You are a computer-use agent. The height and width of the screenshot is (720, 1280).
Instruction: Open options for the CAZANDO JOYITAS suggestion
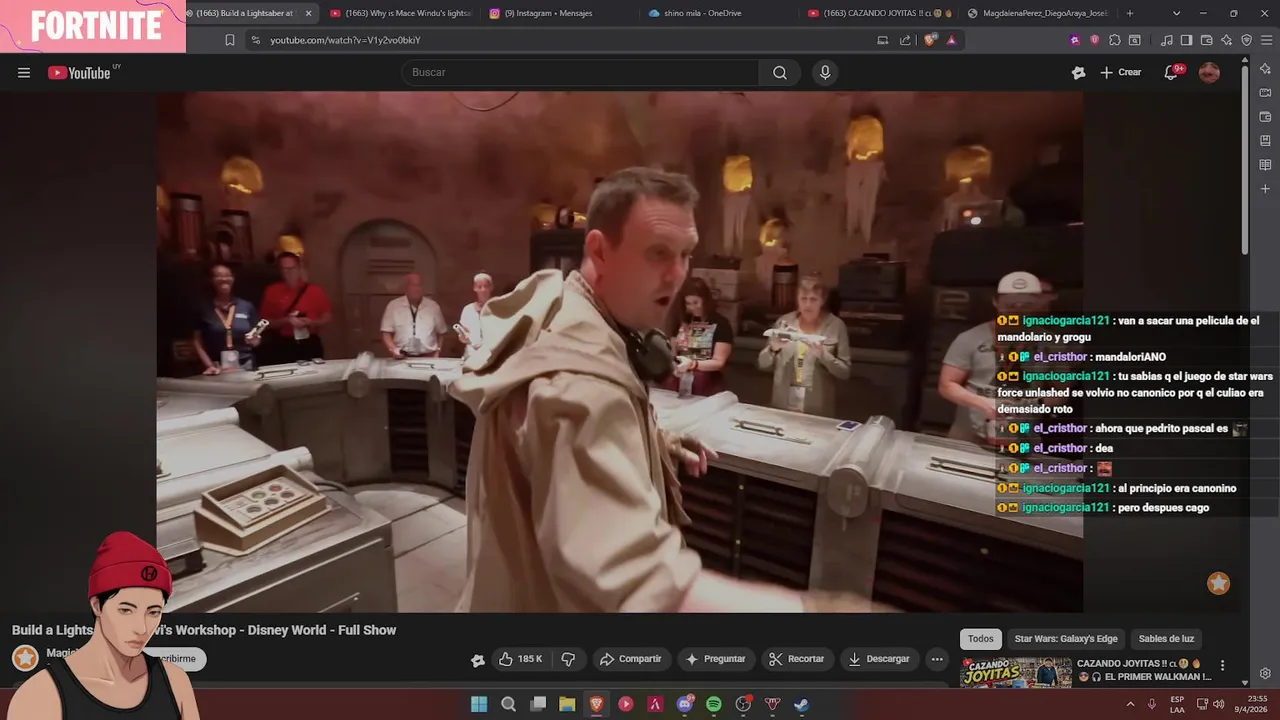click(1222, 665)
